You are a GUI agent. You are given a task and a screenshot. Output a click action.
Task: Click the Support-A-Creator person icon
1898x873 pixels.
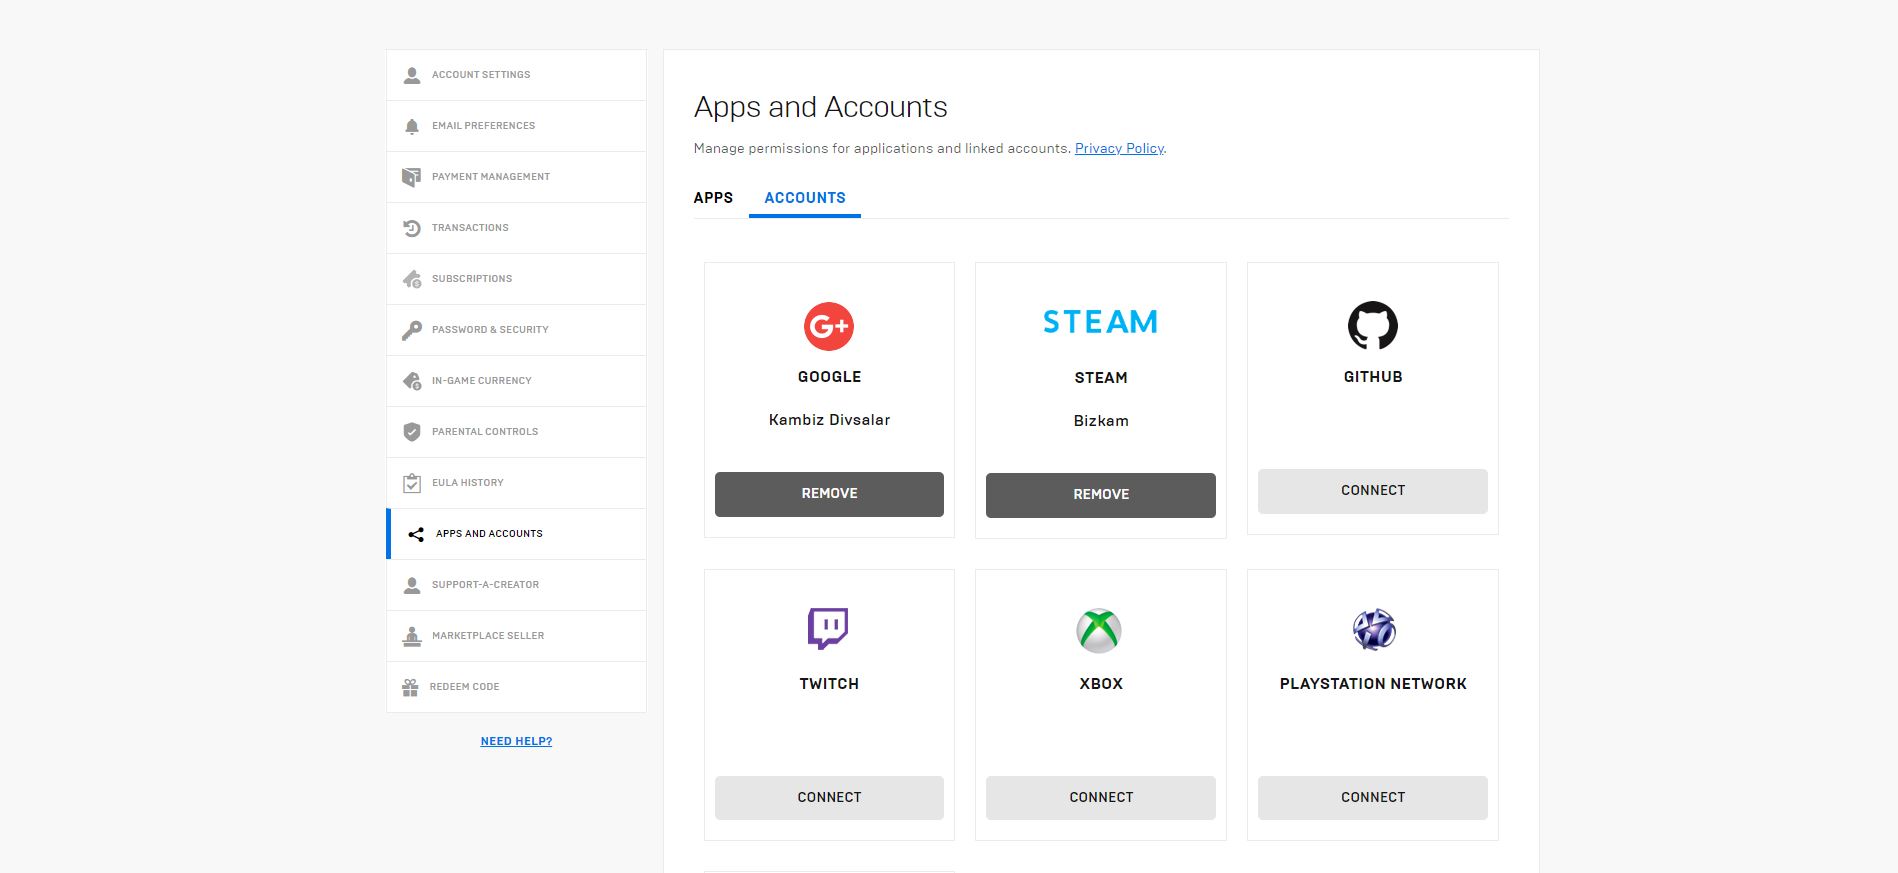pyautogui.click(x=412, y=585)
